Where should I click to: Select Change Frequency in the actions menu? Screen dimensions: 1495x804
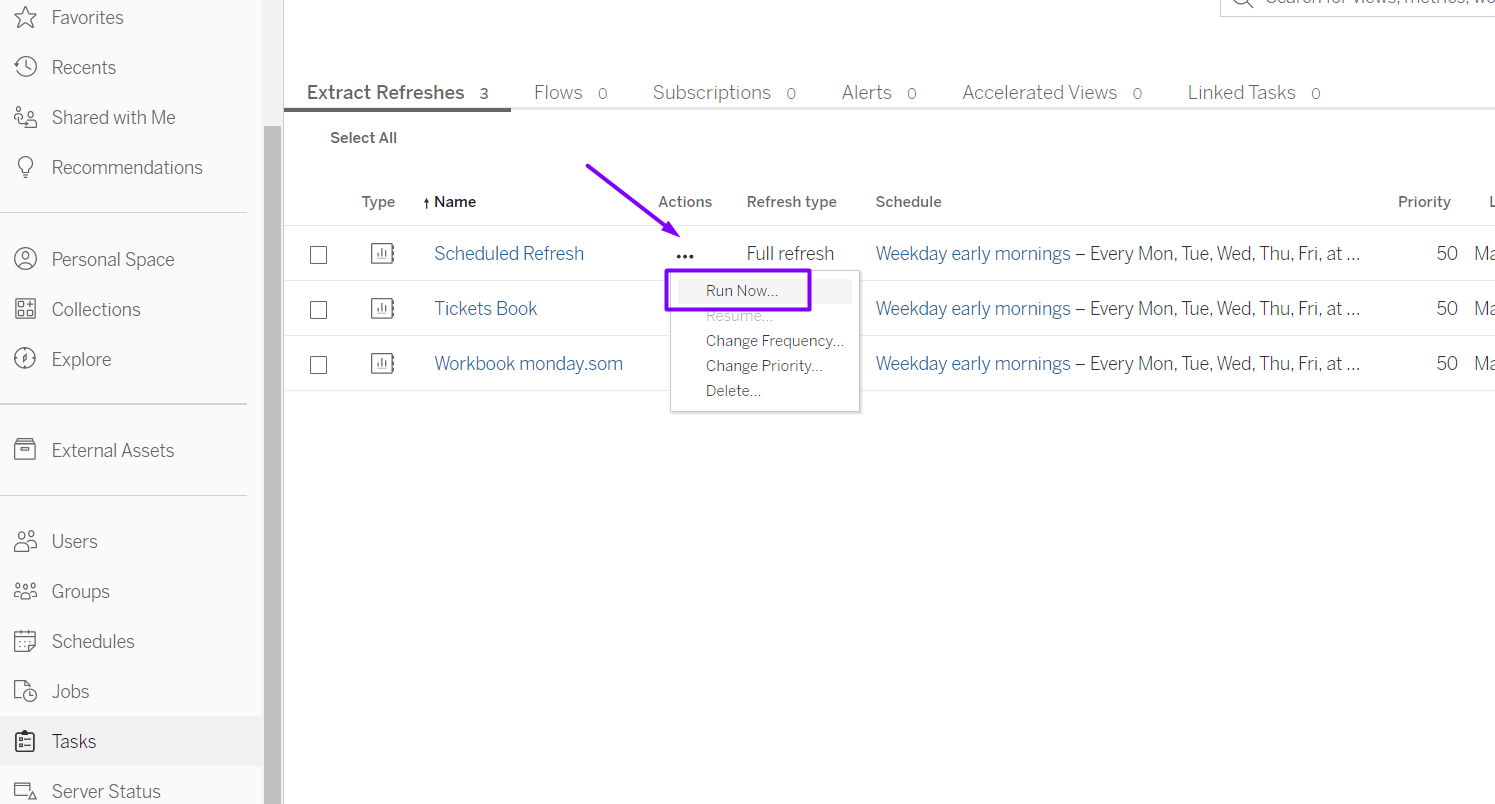coord(774,341)
